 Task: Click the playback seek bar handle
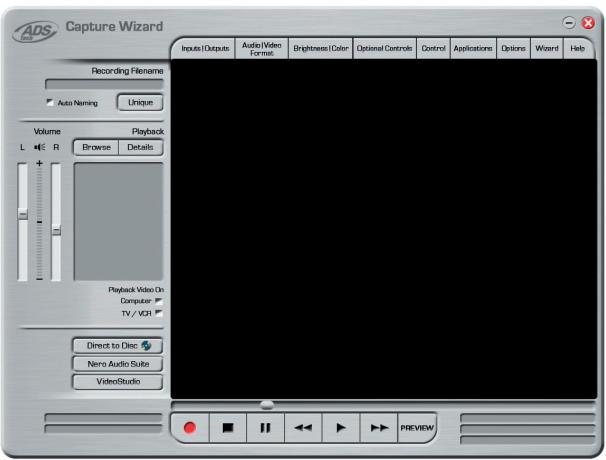tap(267, 405)
